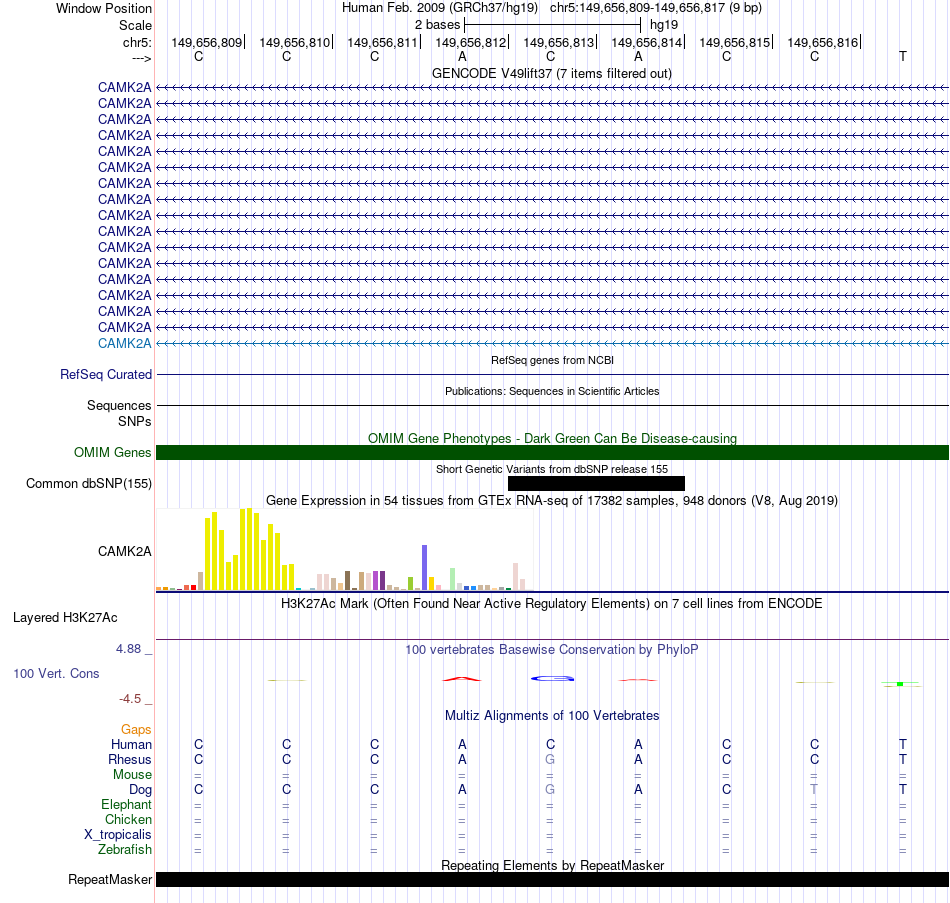Click the SNPs track label
Screen dimensions: 950x903
pos(135,421)
